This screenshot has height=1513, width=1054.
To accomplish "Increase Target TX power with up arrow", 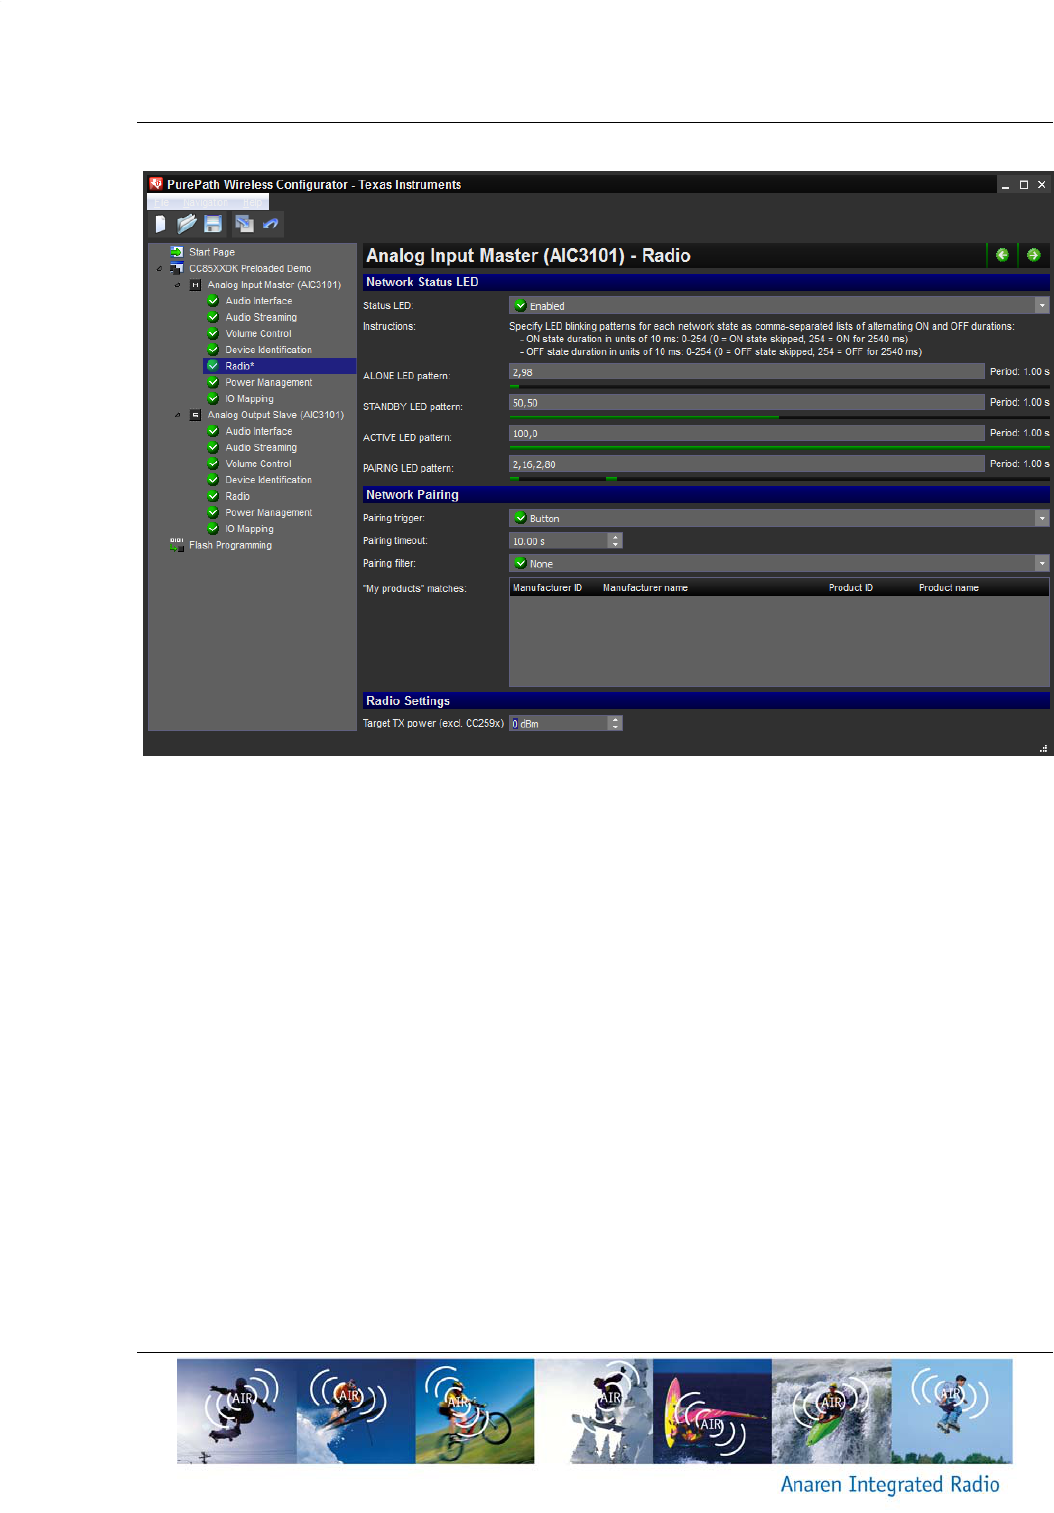I will (616, 719).
